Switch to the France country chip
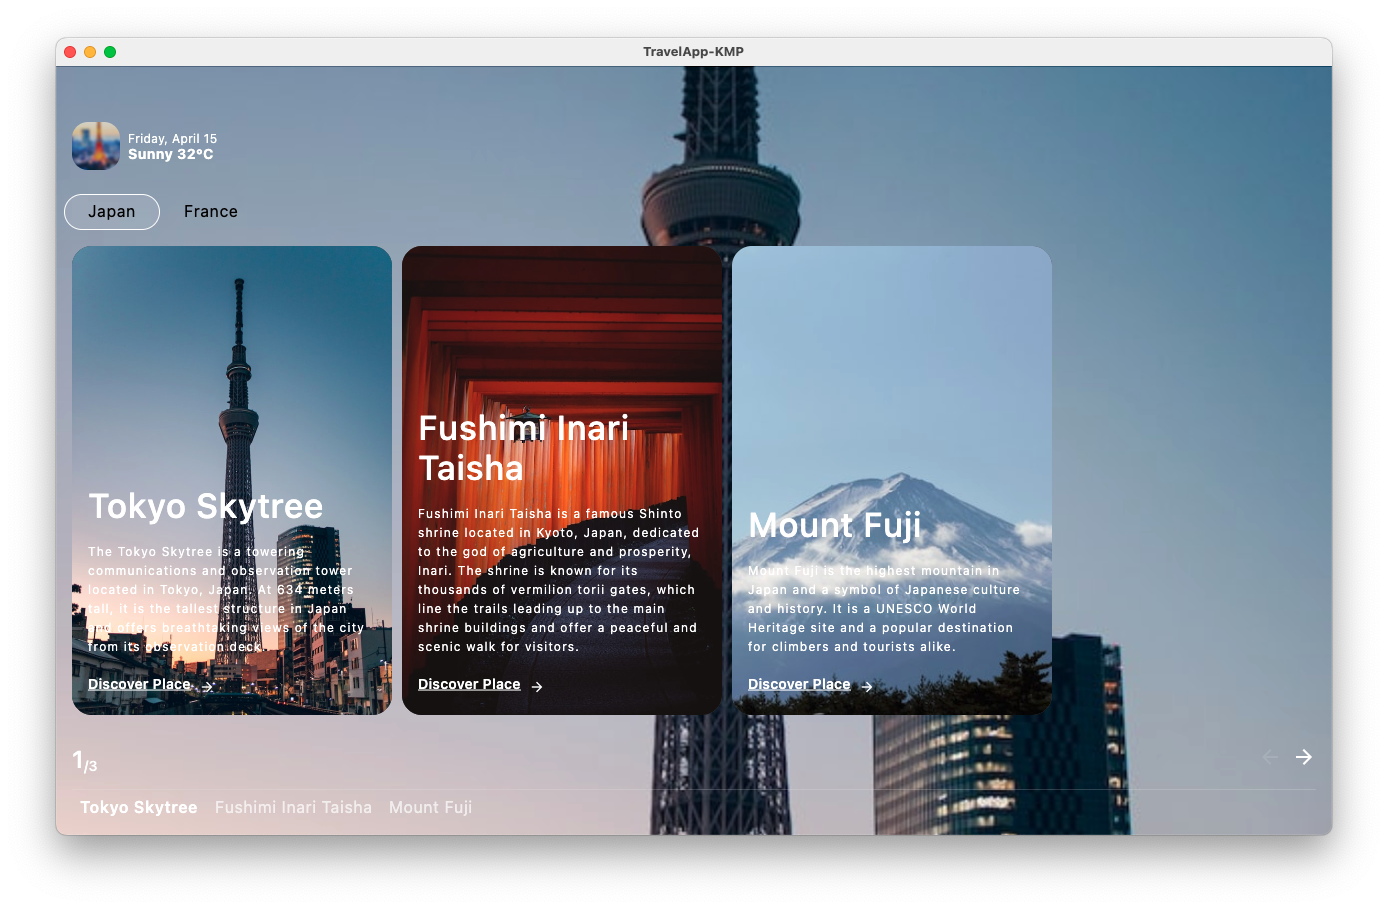The height and width of the screenshot is (909, 1388). [211, 212]
